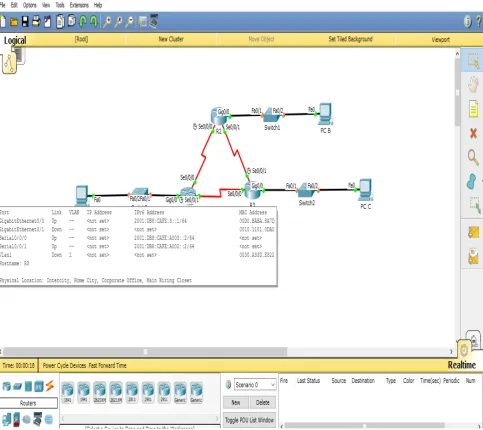483x430 pixels.
Task: Click router R2 in the topology
Action: coord(219,116)
